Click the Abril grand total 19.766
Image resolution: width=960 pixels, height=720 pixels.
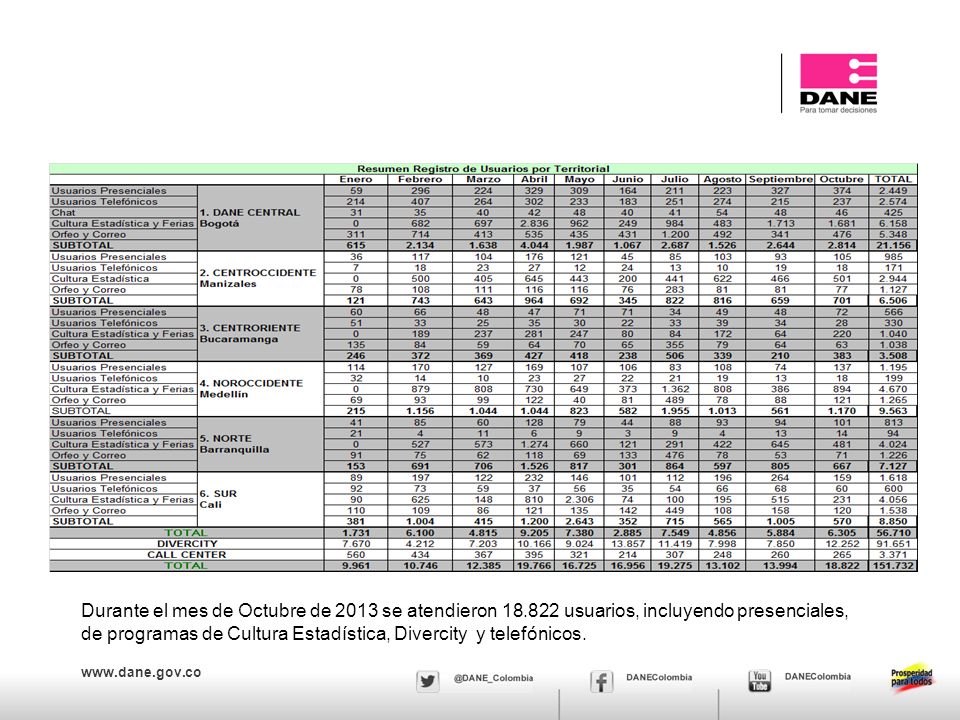coord(534,566)
